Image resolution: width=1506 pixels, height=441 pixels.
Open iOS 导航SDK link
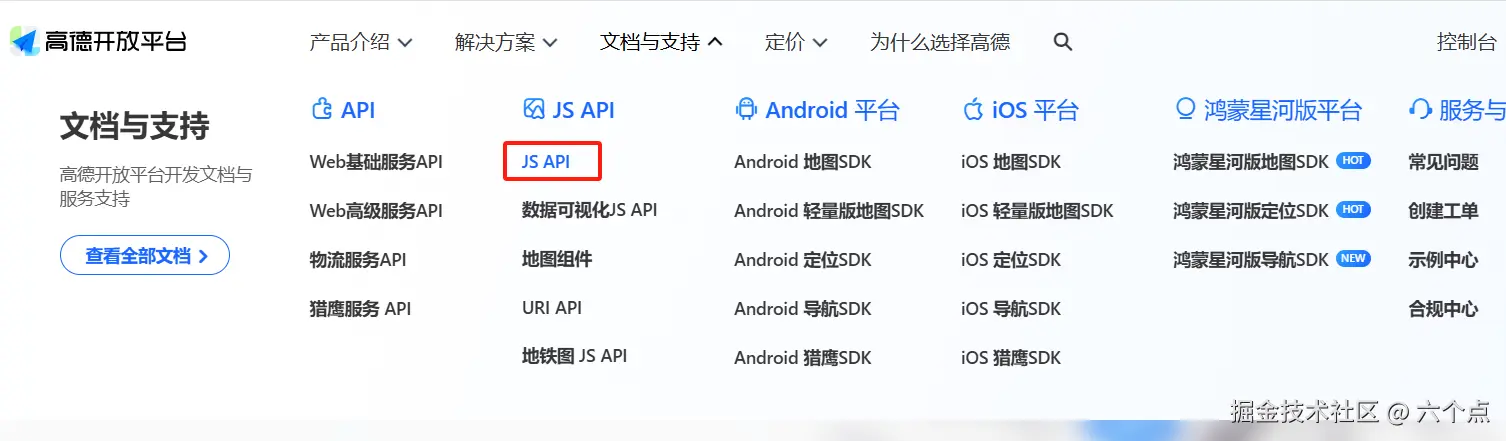[x=1011, y=309]
